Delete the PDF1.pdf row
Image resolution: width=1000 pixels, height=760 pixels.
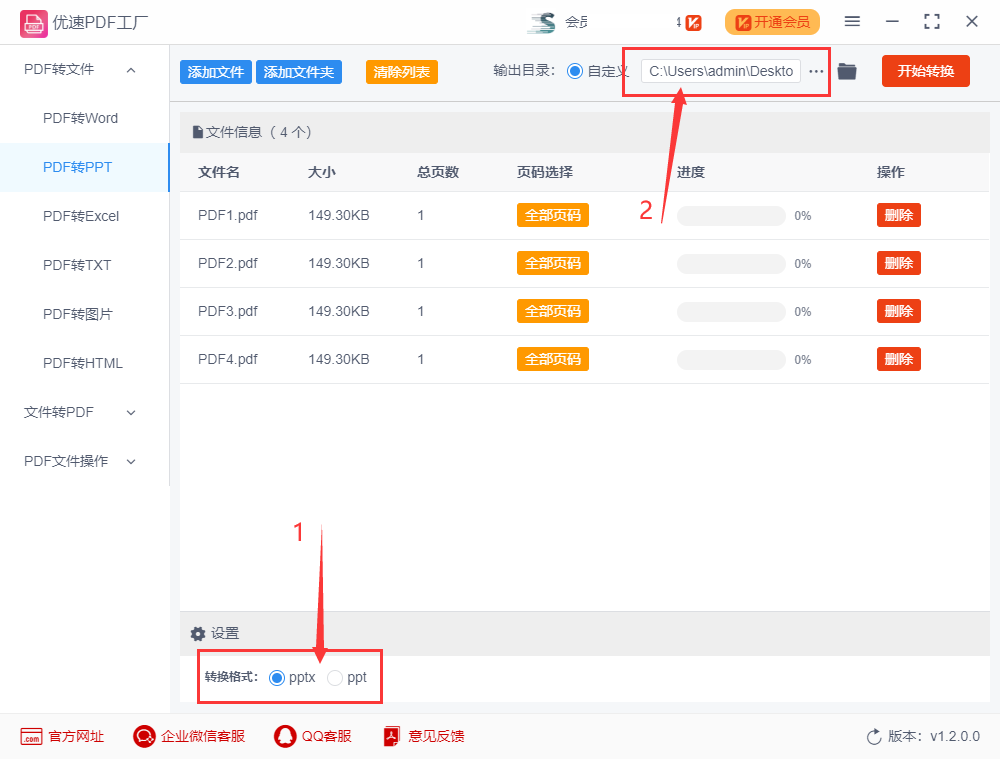[x=899, y=216]
